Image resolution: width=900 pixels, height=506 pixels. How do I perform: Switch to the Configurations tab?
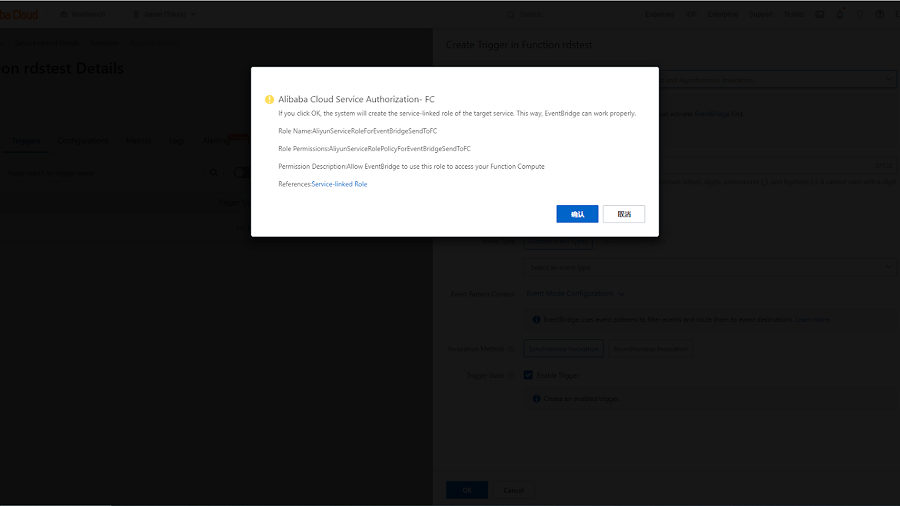pyautogui.click(x=83, y=141)
